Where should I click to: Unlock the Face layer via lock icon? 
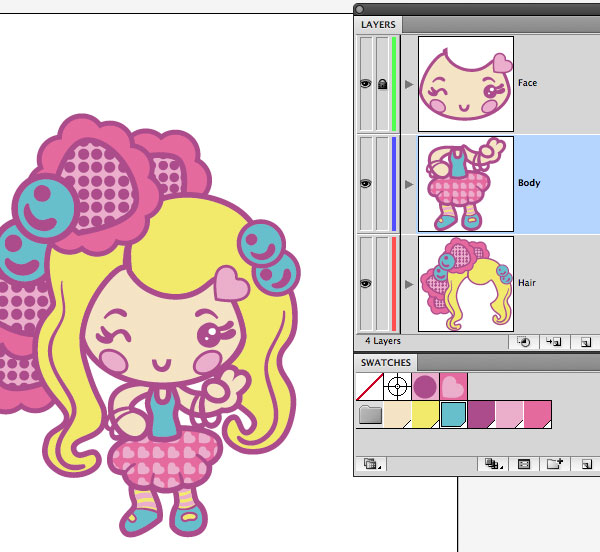[x=382, y=84]
